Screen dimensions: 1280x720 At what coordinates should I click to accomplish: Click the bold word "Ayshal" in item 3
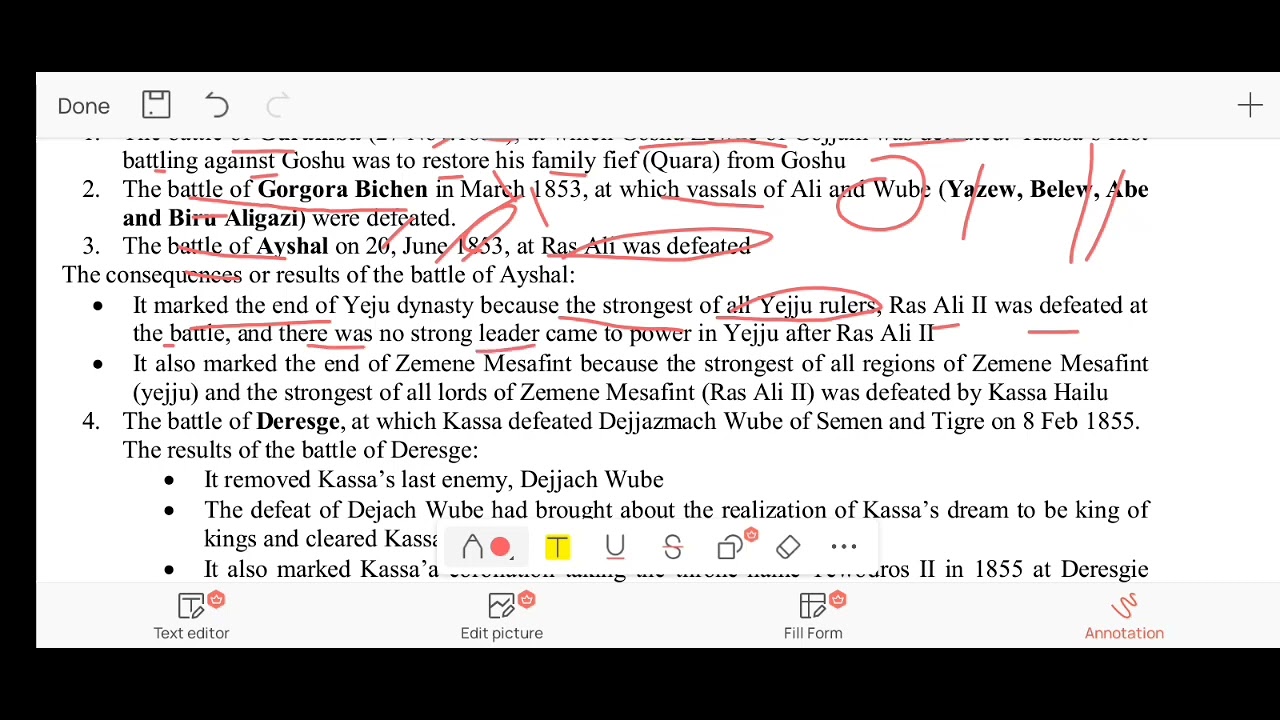[292, 246]
